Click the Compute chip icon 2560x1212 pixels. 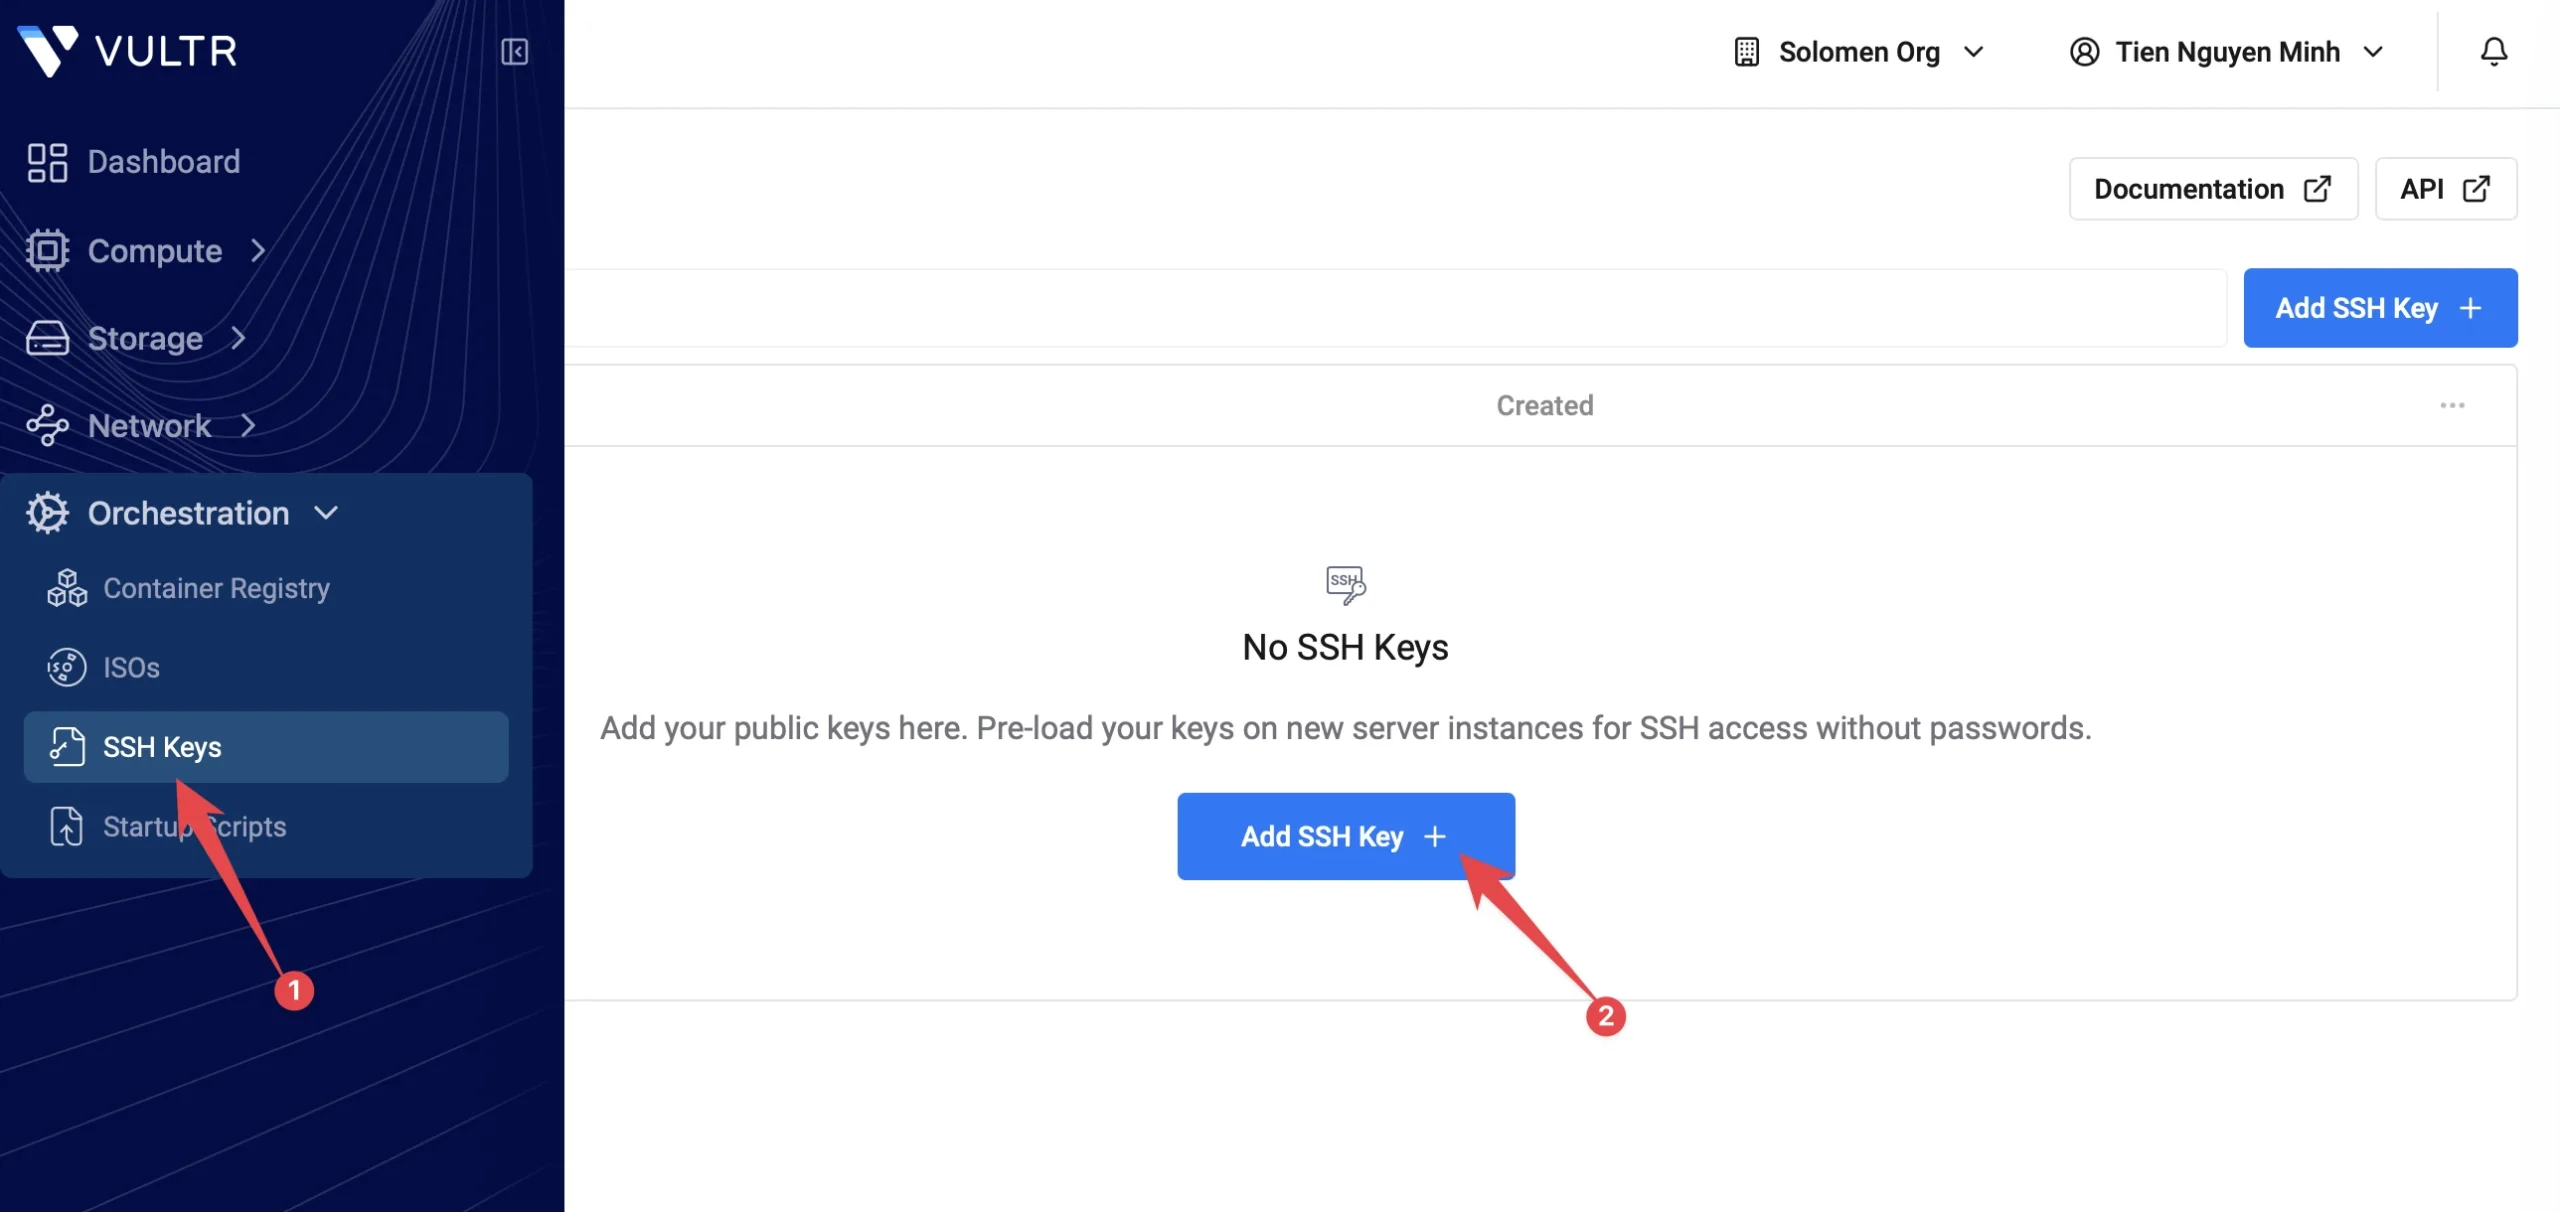click(47, 250)
